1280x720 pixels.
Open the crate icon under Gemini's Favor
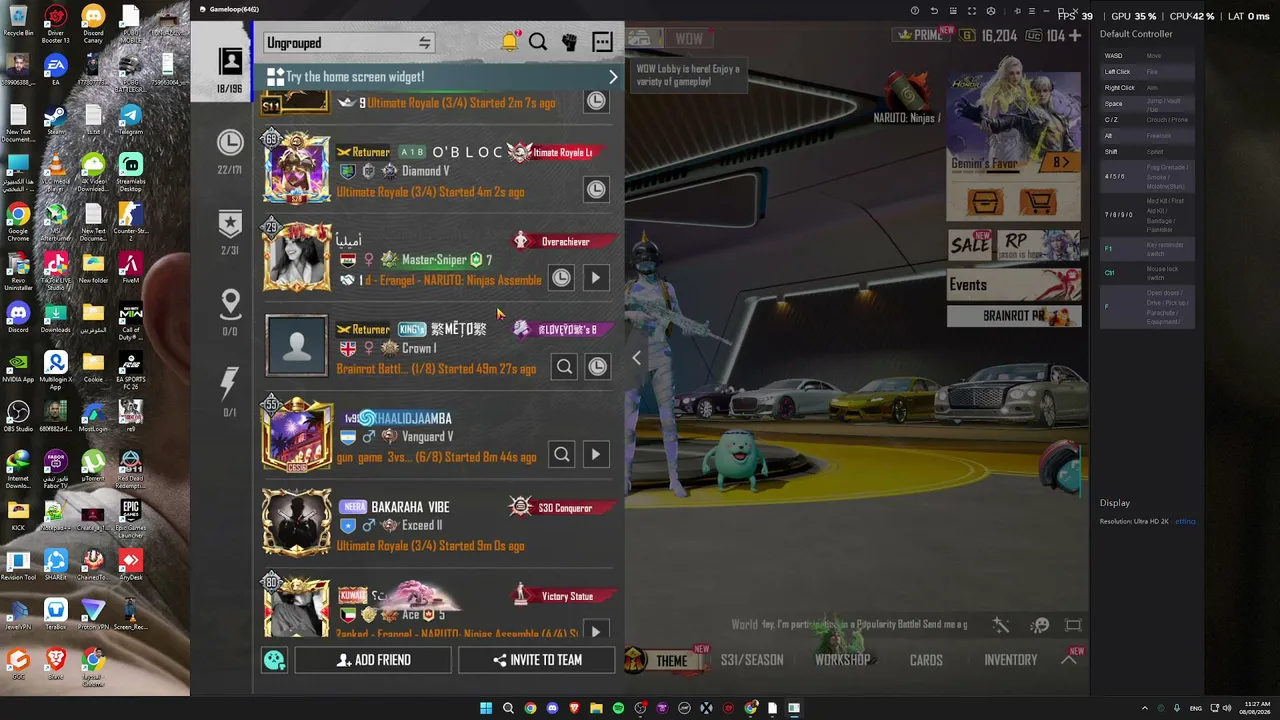pyautogui.click(x=985, y=202)
